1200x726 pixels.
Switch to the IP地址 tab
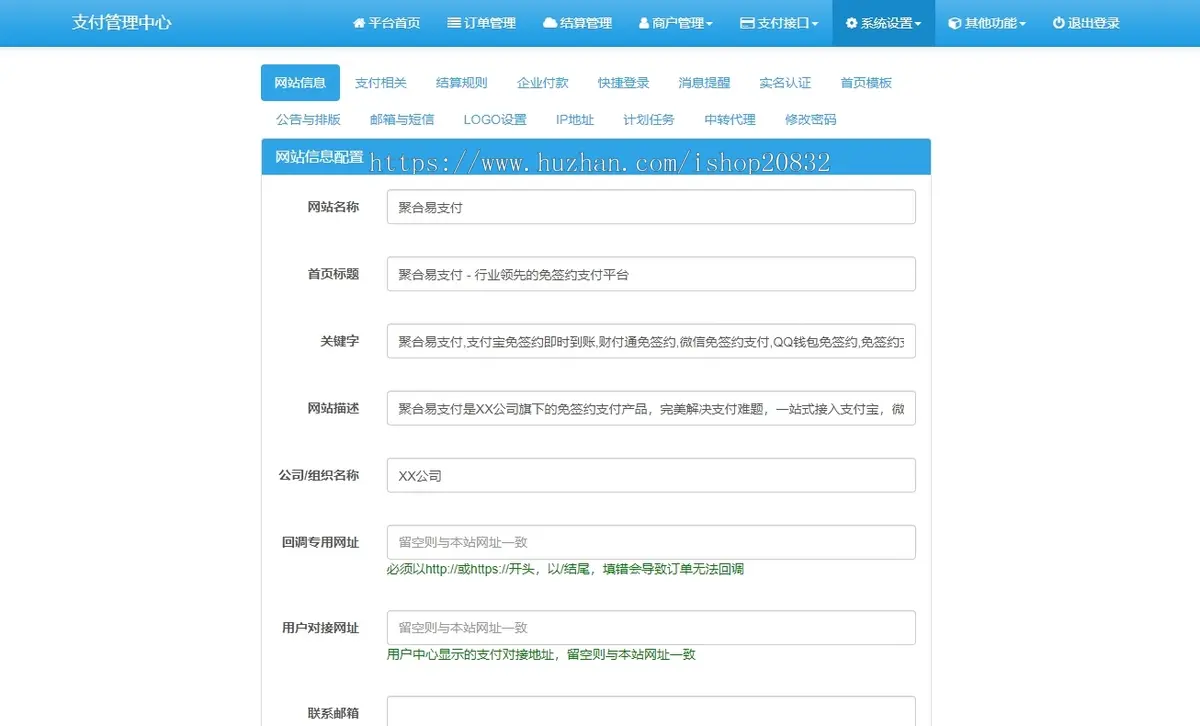point(575,119)
